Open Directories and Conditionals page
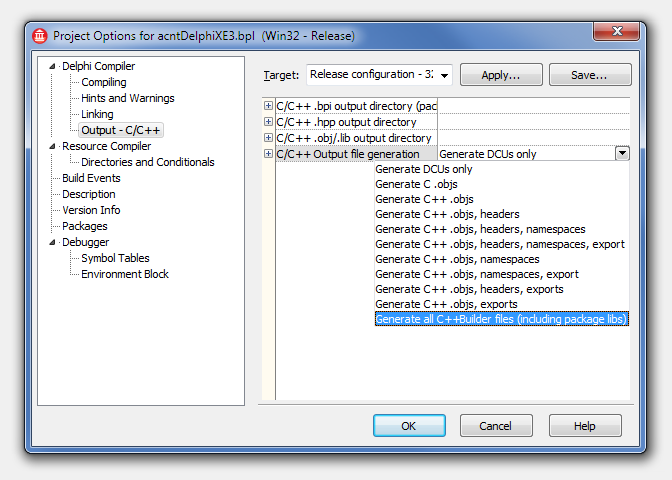Viewport: 672px width, 480px height. coord(148,162)
